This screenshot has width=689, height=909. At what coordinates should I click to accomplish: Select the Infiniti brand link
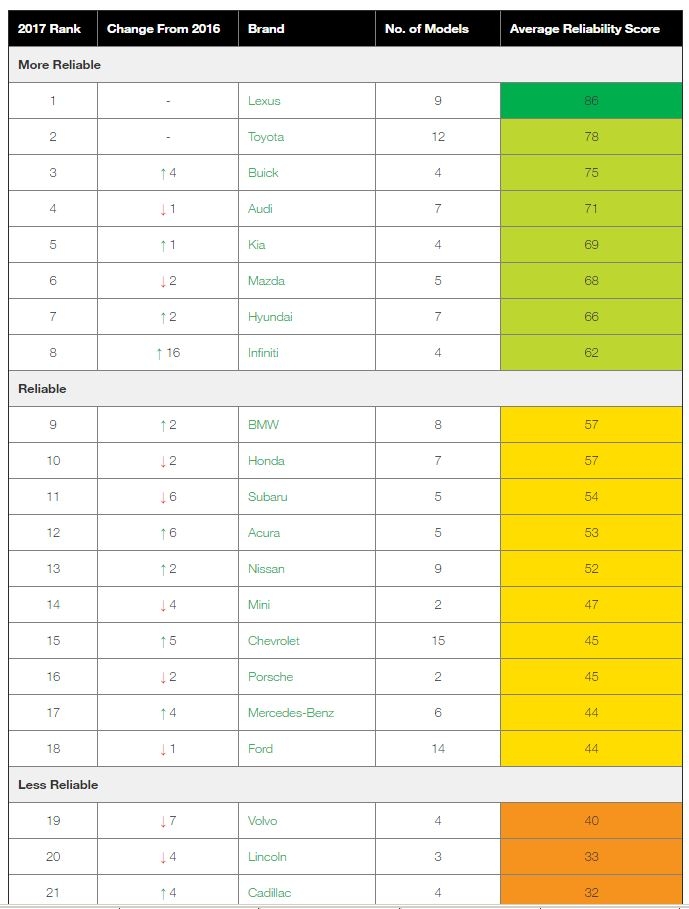[x=263, y=352]
